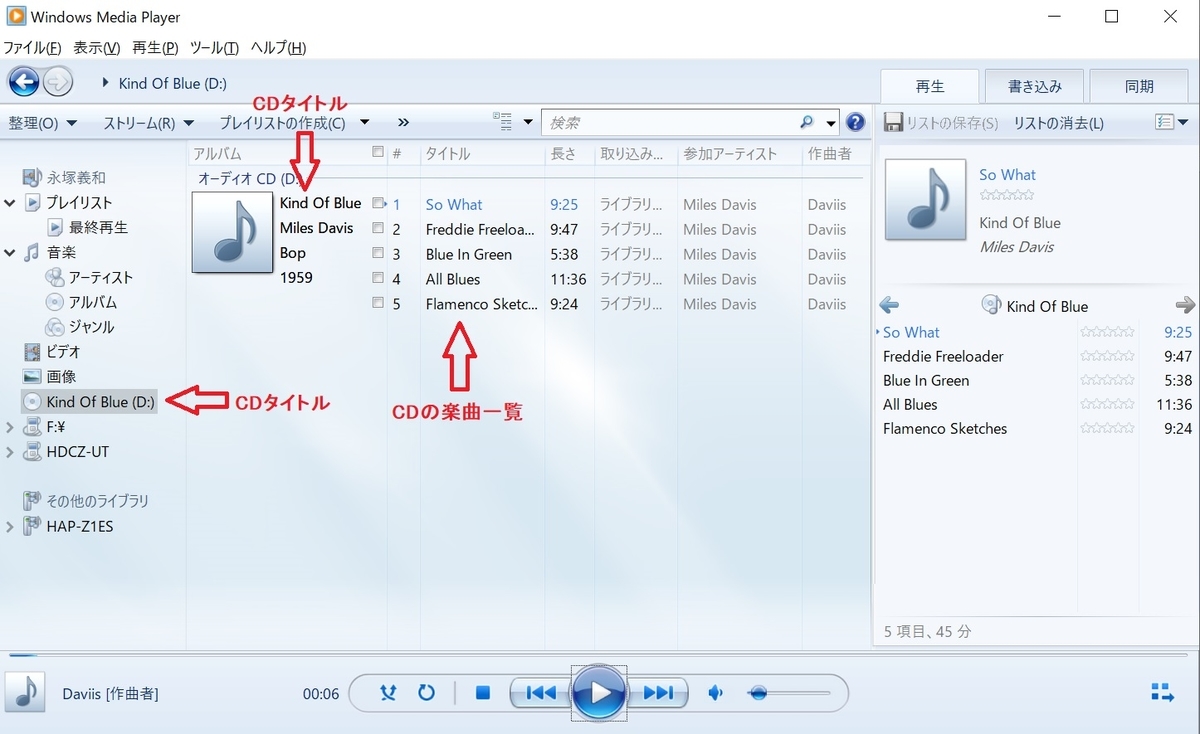
Task: Open the プレイリストの作成(C) dropdown arrow
Action: [x=365, y=123]
